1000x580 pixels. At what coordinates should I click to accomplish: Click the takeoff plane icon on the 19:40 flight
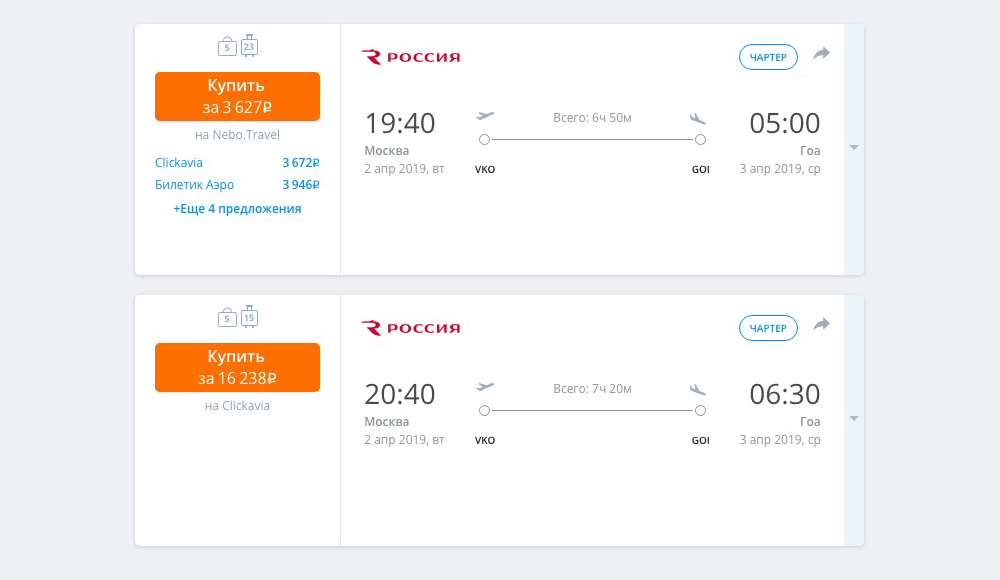485,115
